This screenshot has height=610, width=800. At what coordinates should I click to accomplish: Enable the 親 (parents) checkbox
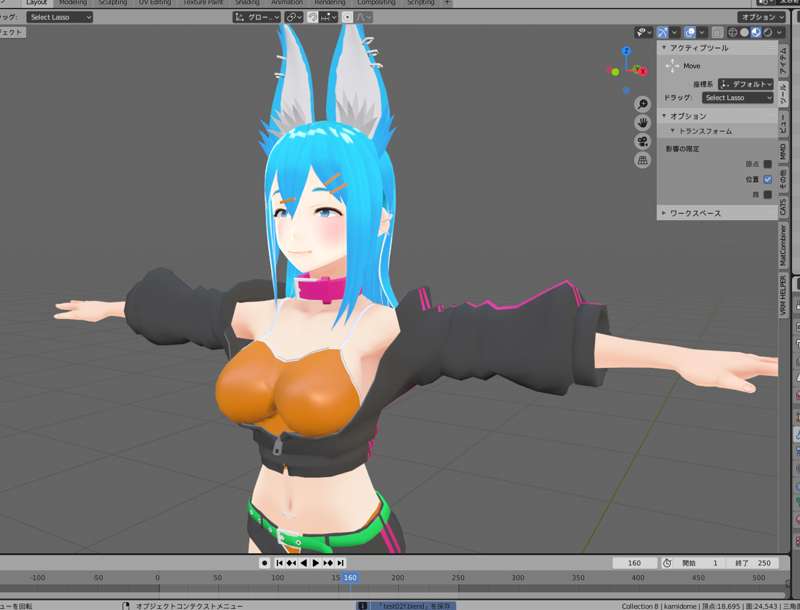[768, 195]
